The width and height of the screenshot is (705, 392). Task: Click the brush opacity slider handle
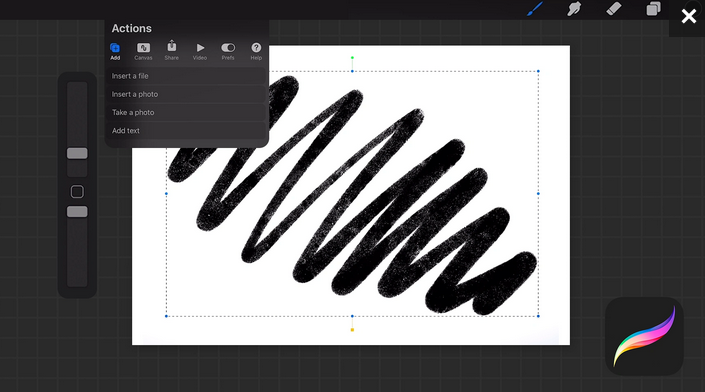click(x=77, y=212)
